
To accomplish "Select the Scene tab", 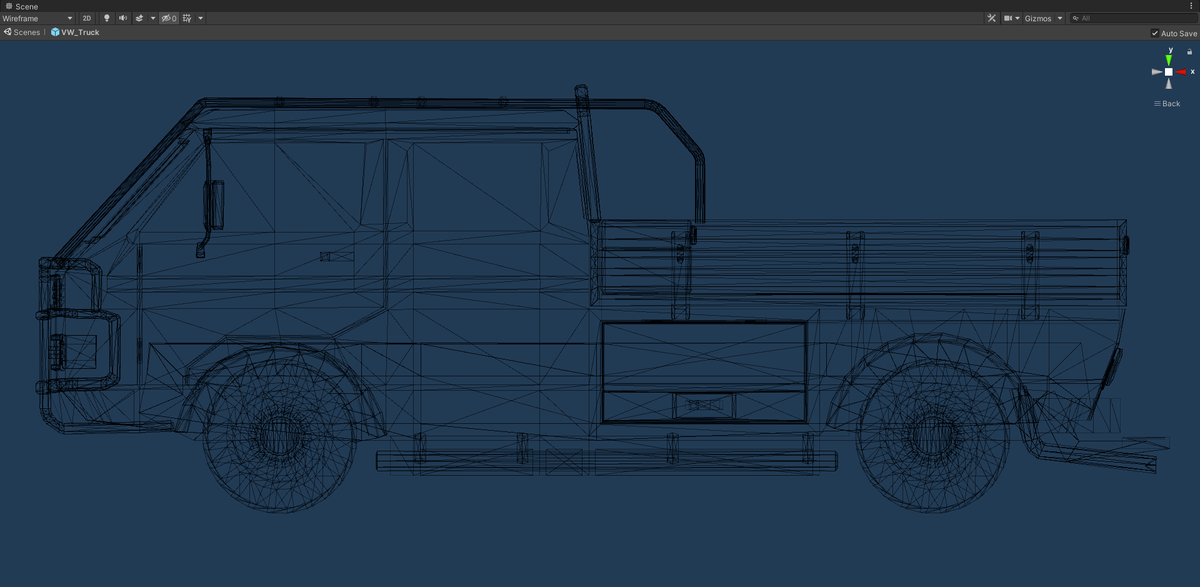I will point(22,6).
